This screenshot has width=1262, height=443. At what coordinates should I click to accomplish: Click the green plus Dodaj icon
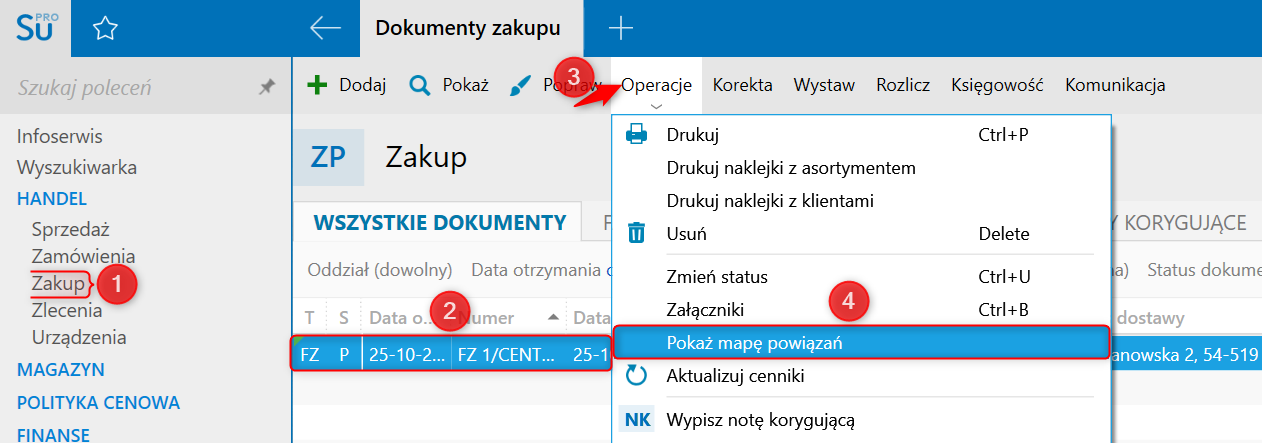tap(317, 85)
